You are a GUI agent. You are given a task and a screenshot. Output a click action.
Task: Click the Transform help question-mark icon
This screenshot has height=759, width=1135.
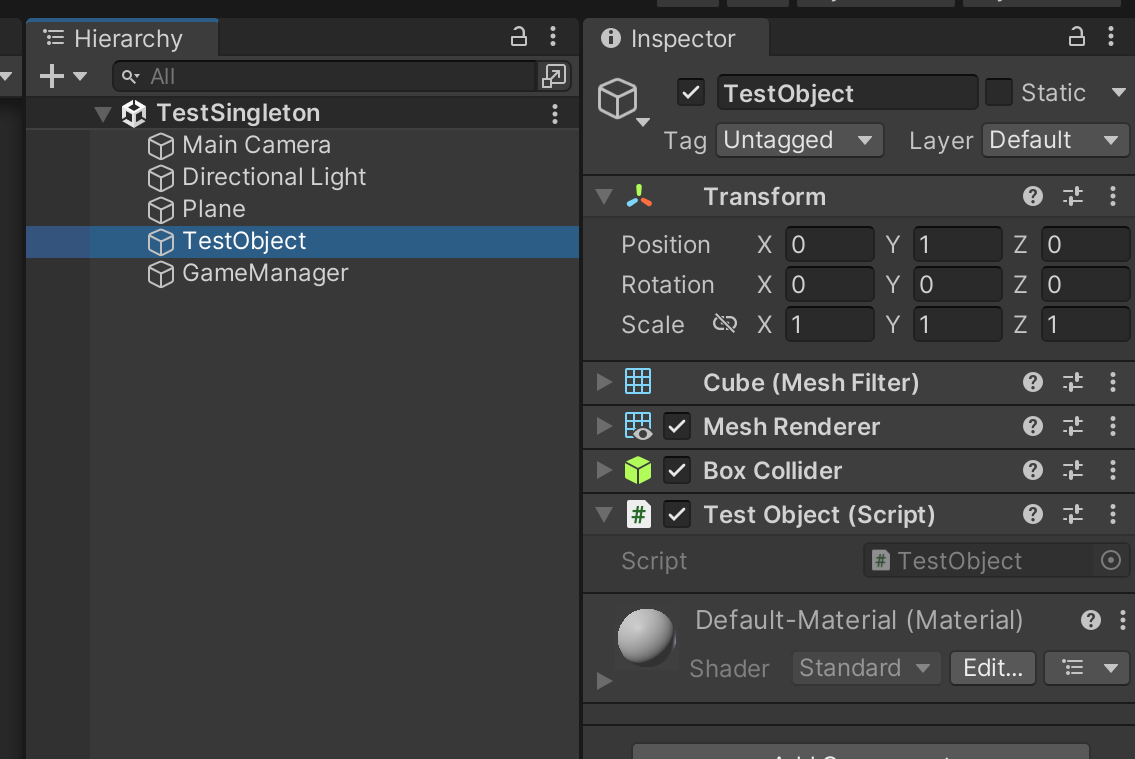click(1033, 197)
